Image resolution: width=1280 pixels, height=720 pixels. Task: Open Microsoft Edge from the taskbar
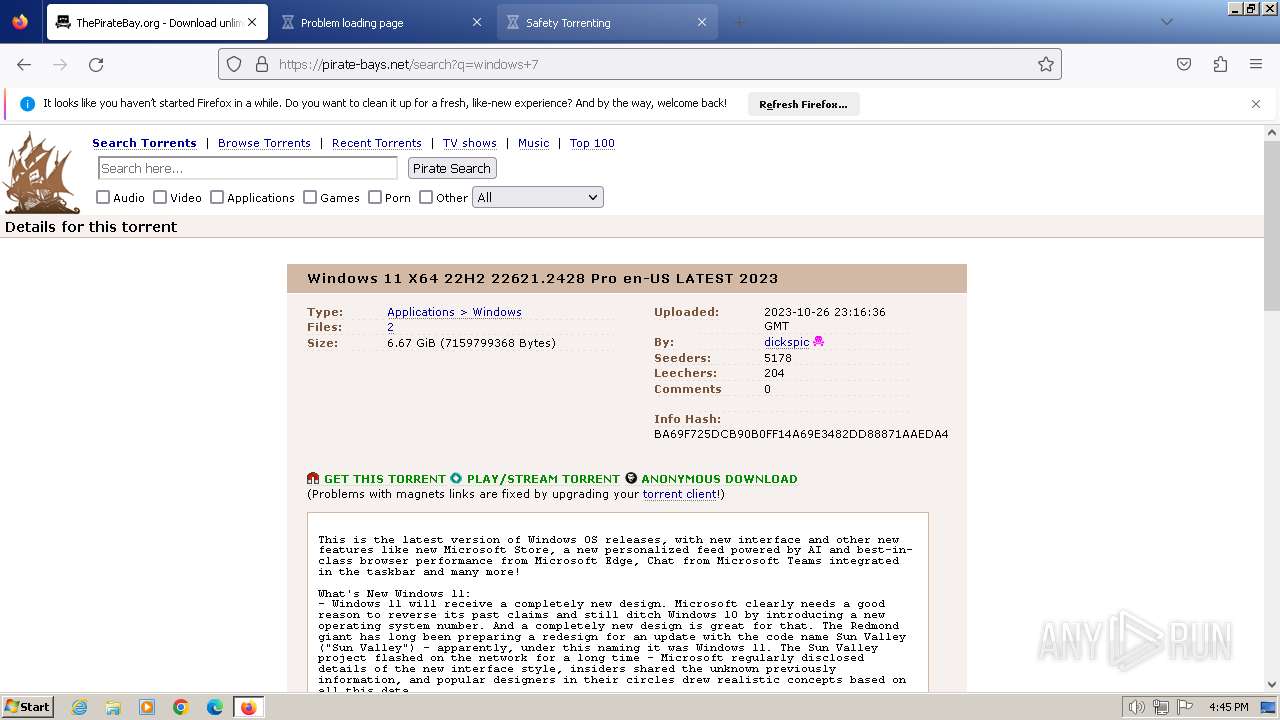(215, 707)
